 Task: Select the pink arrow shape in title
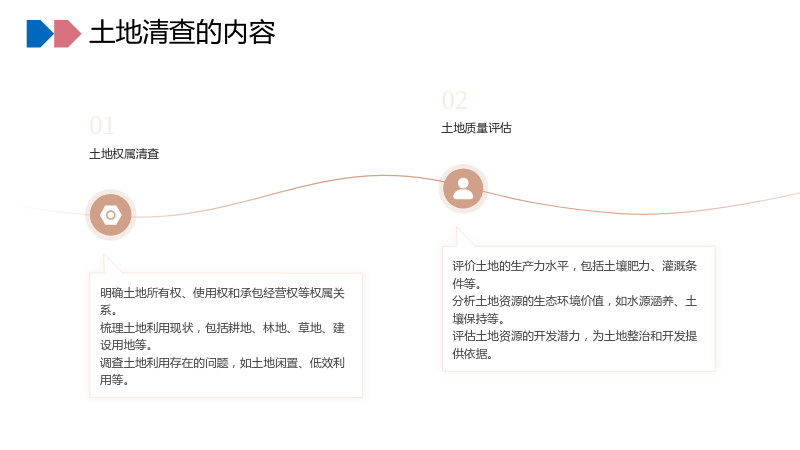click(67, 34)
